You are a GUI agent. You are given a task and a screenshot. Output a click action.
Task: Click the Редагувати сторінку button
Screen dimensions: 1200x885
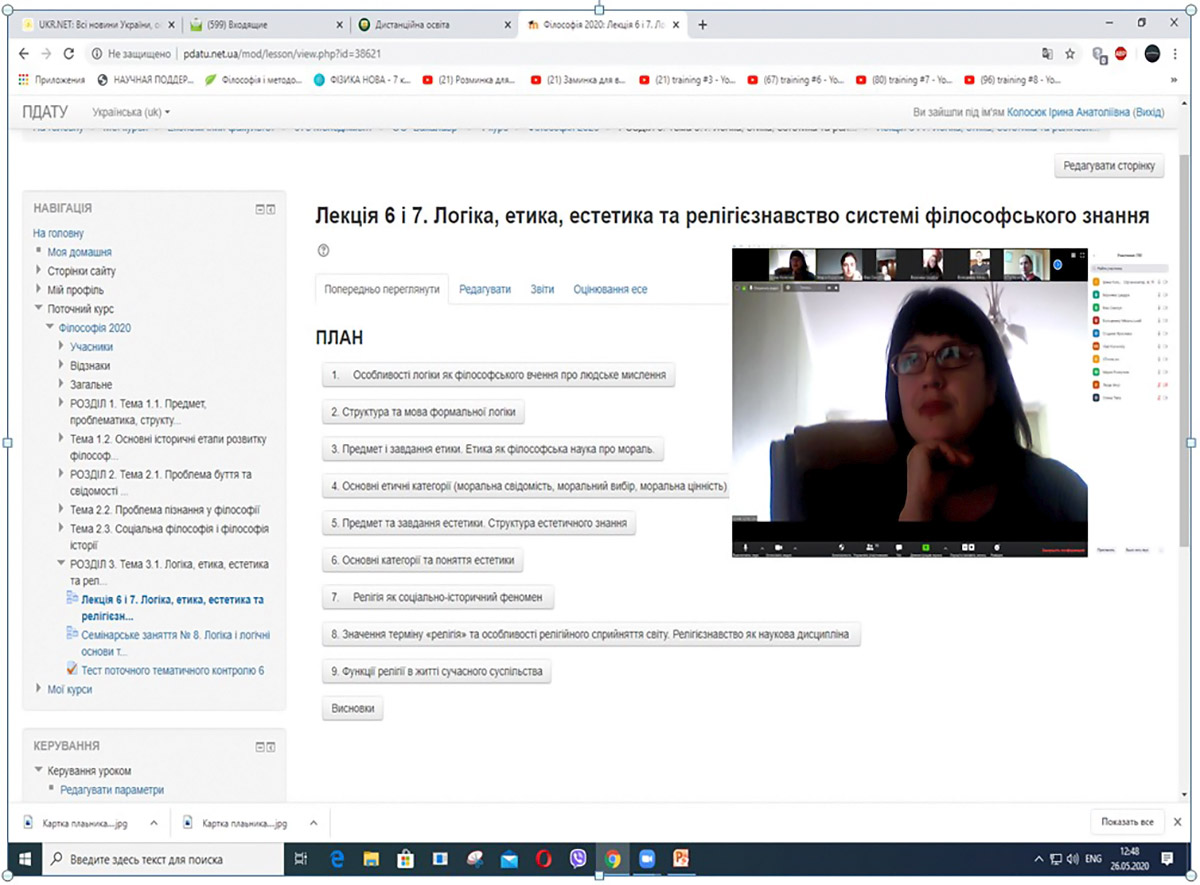tap(1109, 167)
